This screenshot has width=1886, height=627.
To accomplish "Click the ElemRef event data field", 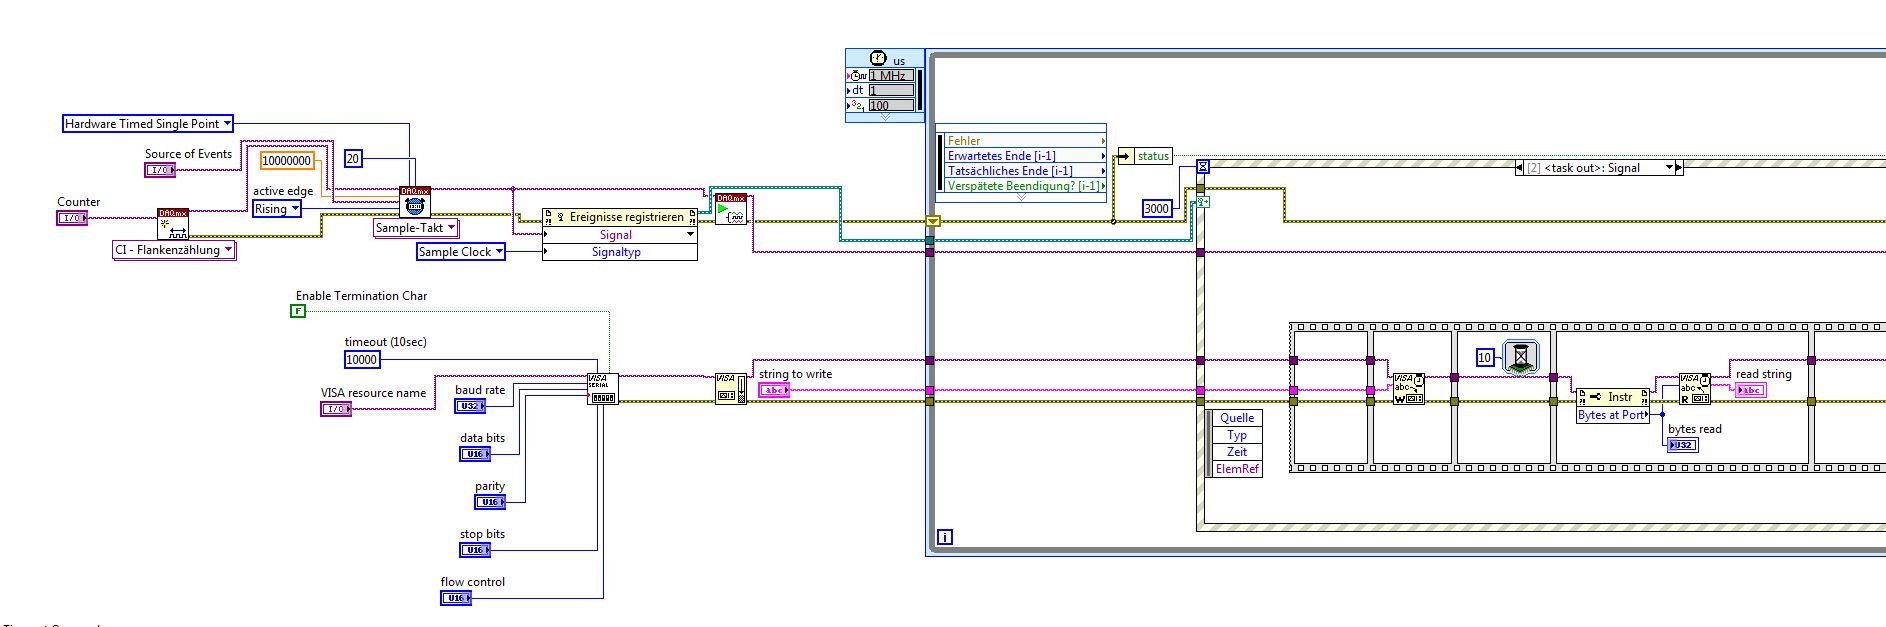I will pyautogui.click(x=1237, y=469).
